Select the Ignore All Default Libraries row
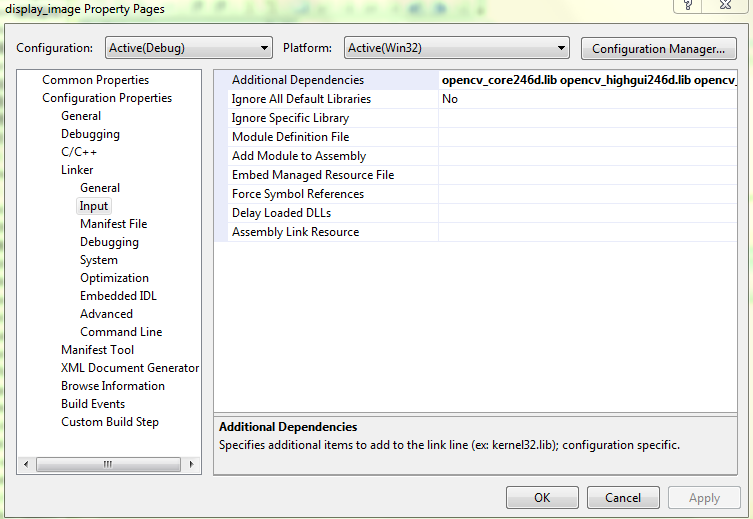Screen dimensions: 753x519 tap(301, 99)
